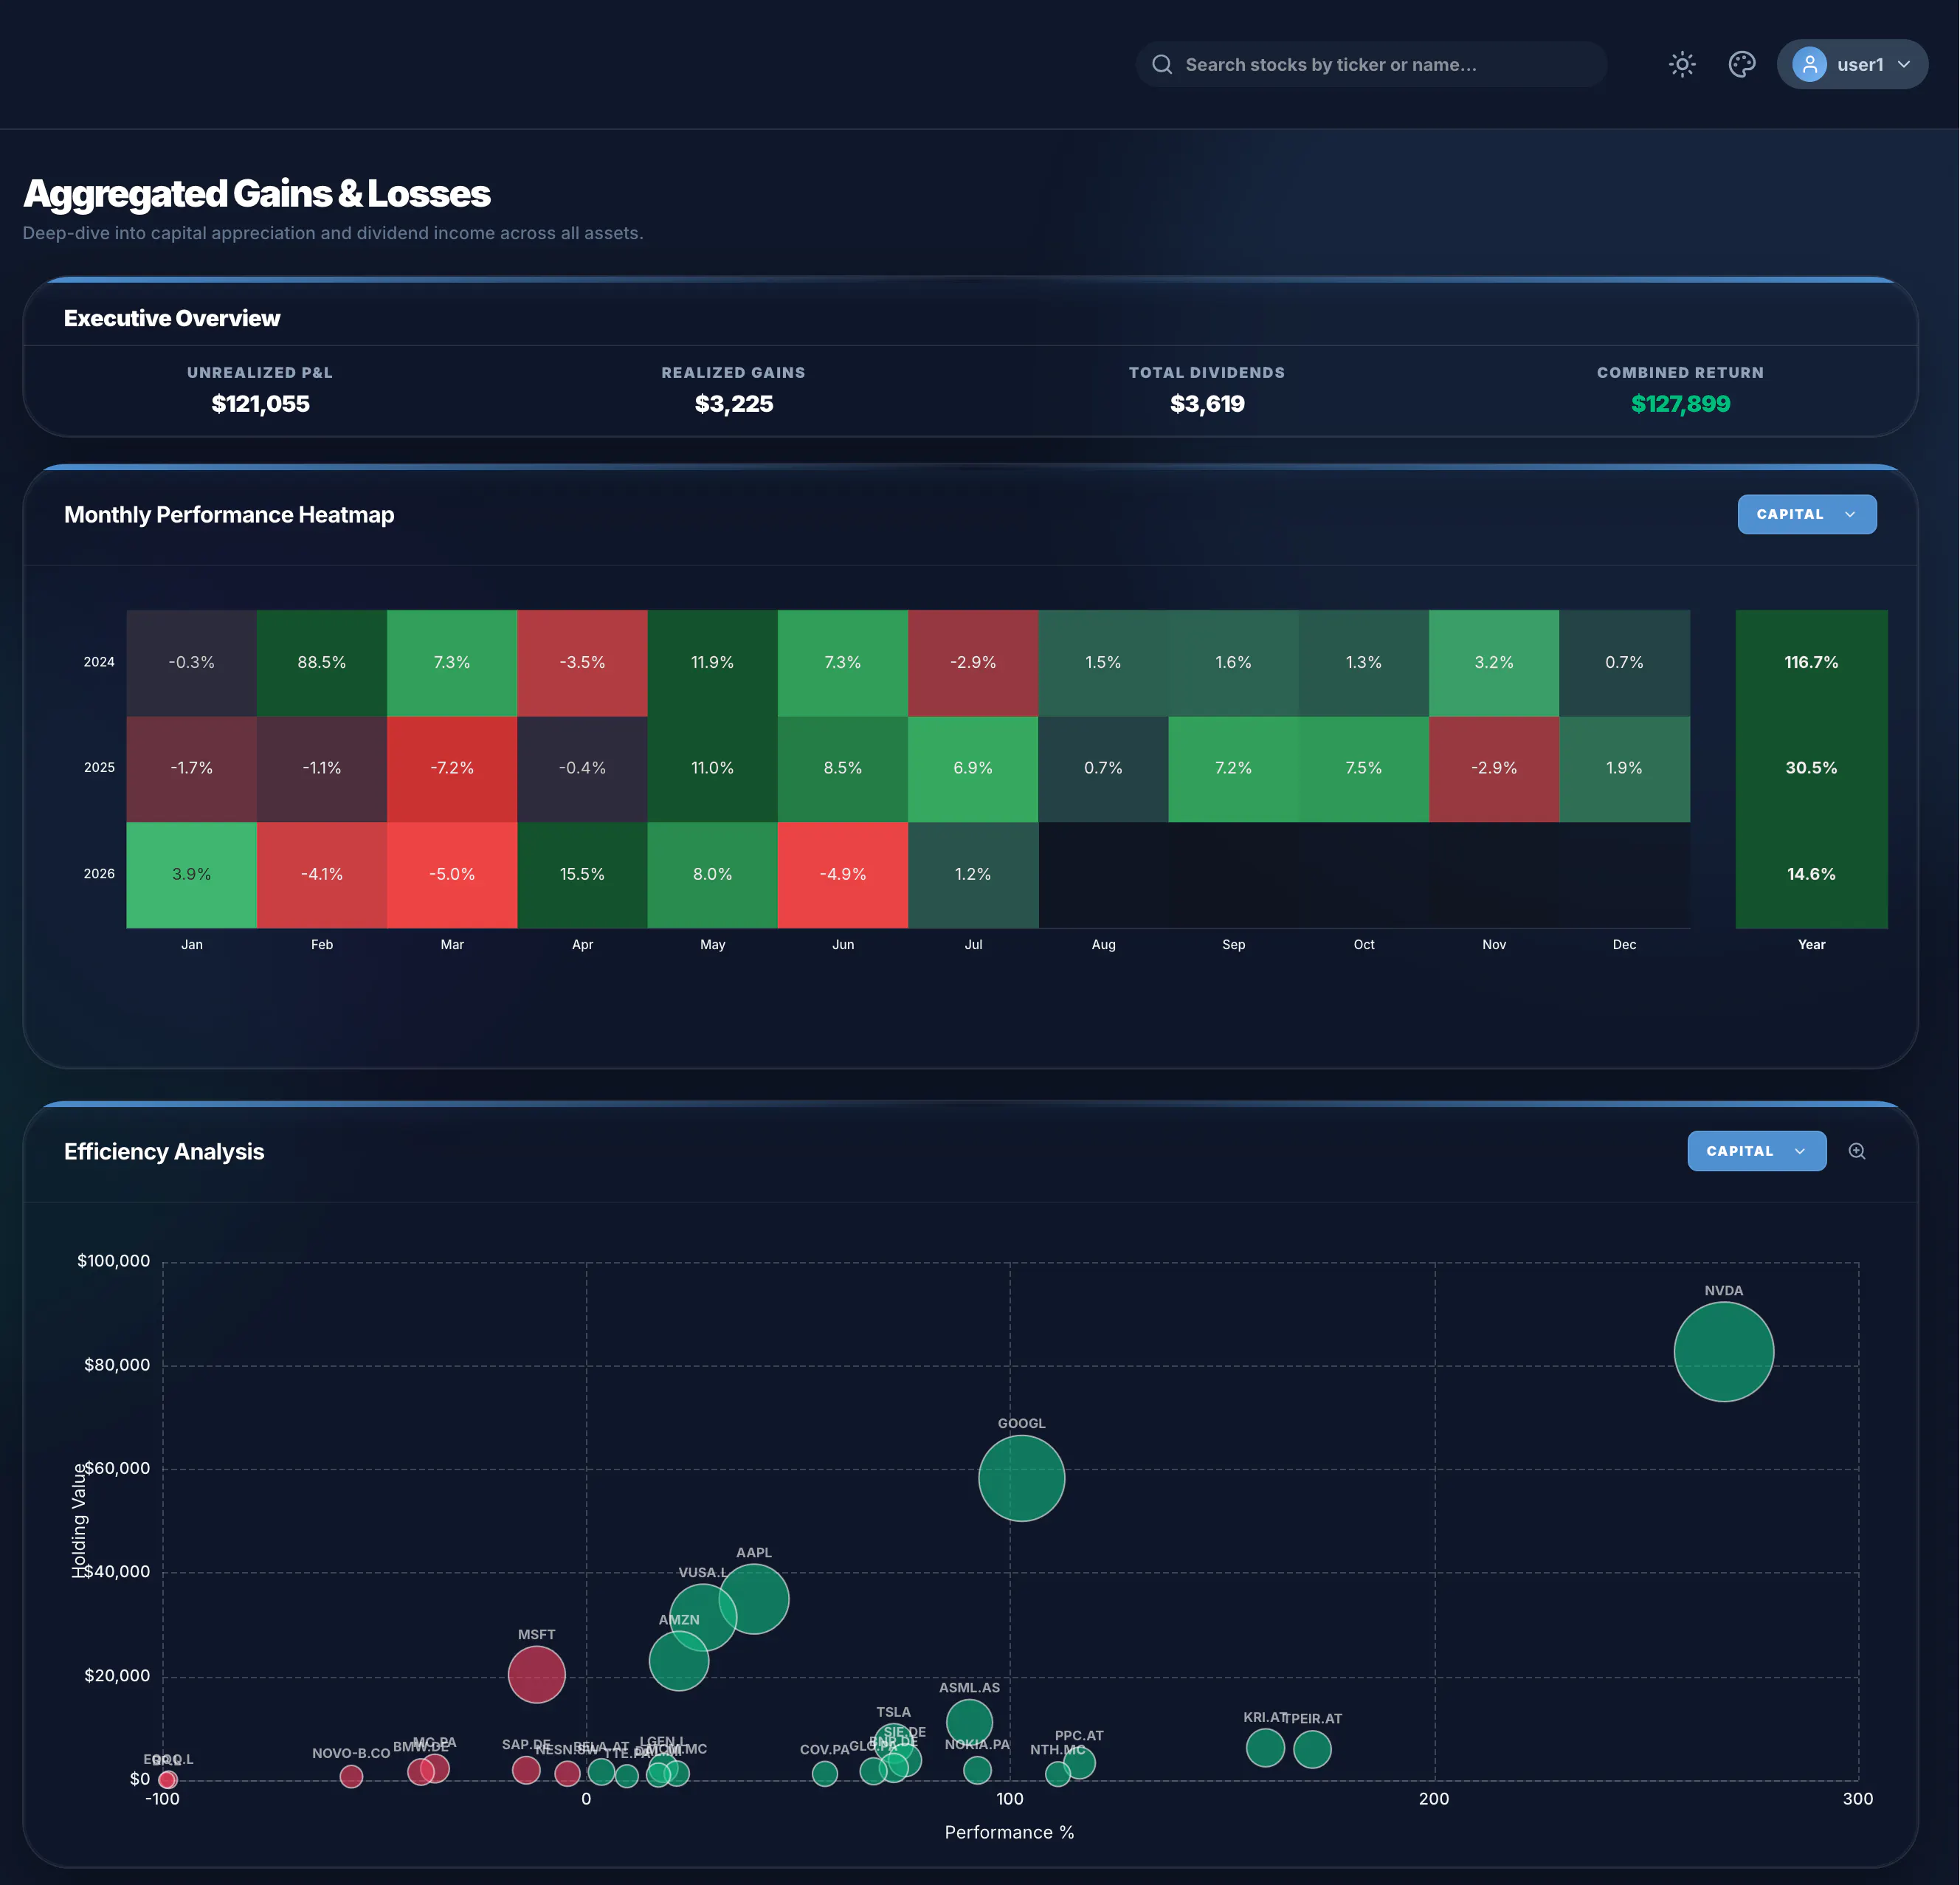The image size is (1960, 1885).
Task: Click the Combined Return value $127,899
Action: click(1680, 404)
